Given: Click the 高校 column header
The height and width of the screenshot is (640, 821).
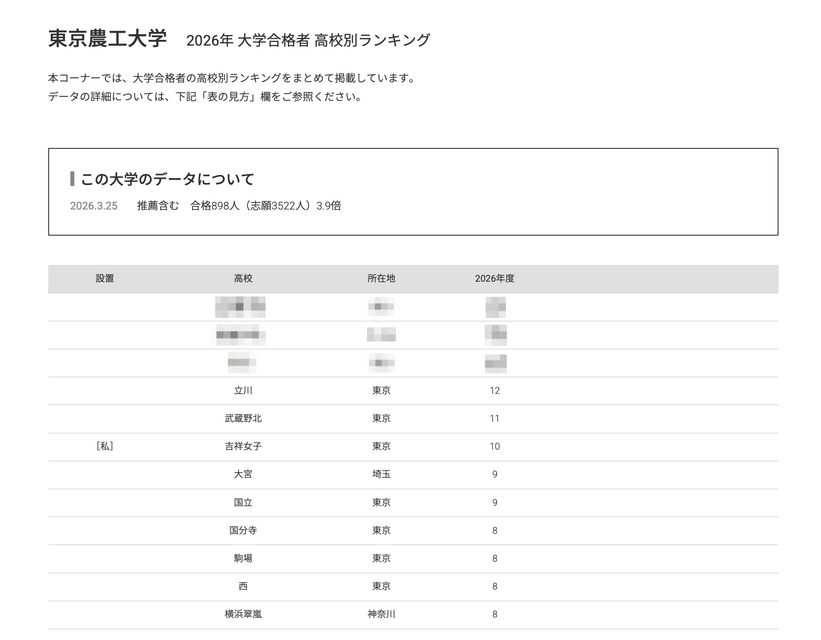Looking at the screenshot, I should pyautogui.click(x=243, y=279).
